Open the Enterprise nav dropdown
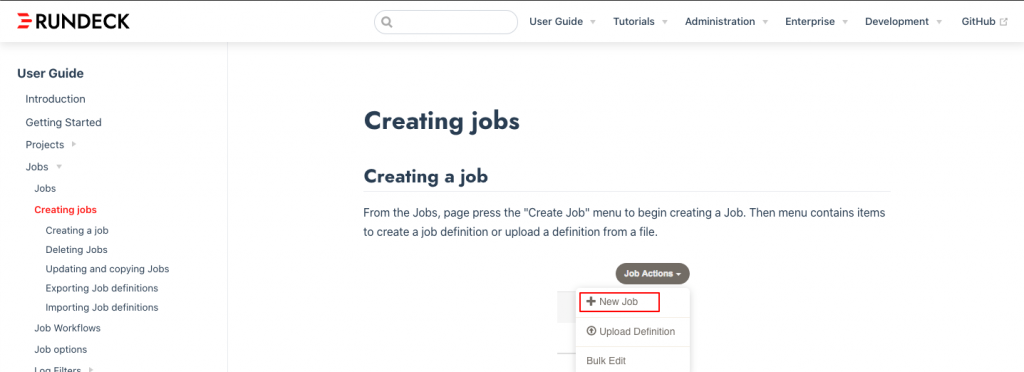This screenshot has width=1024, height=372. 816,22
